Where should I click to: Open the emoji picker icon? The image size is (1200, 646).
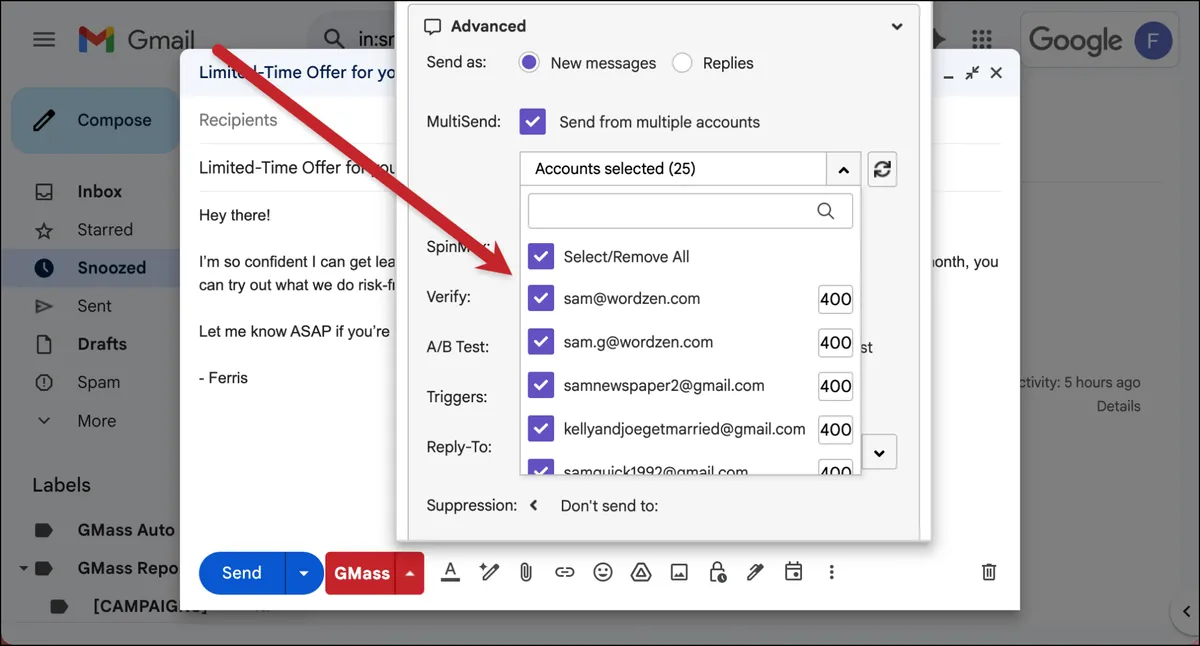603,572
